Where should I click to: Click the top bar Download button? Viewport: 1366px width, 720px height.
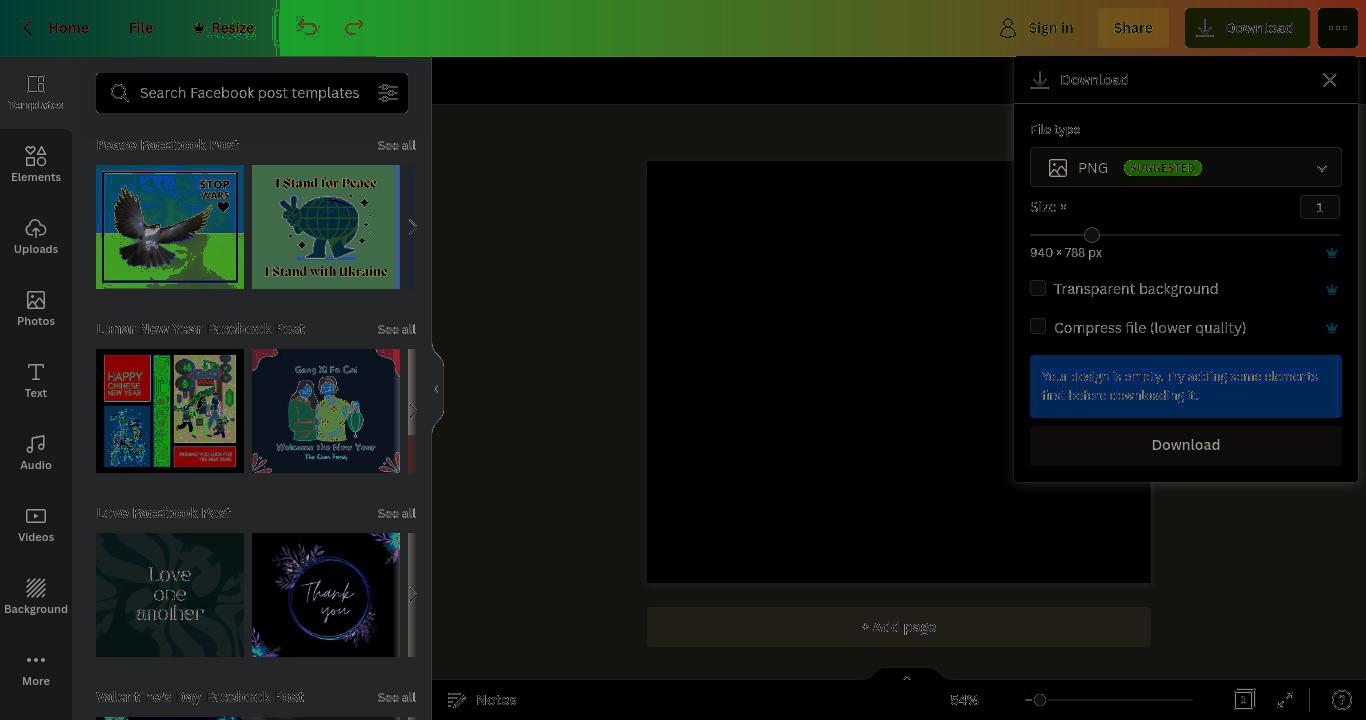(1246, 28)
